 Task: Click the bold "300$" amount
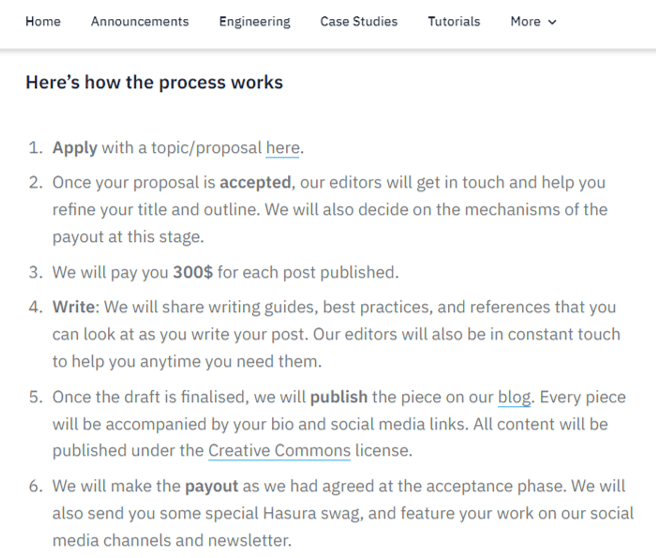click(x=193, y=272)
